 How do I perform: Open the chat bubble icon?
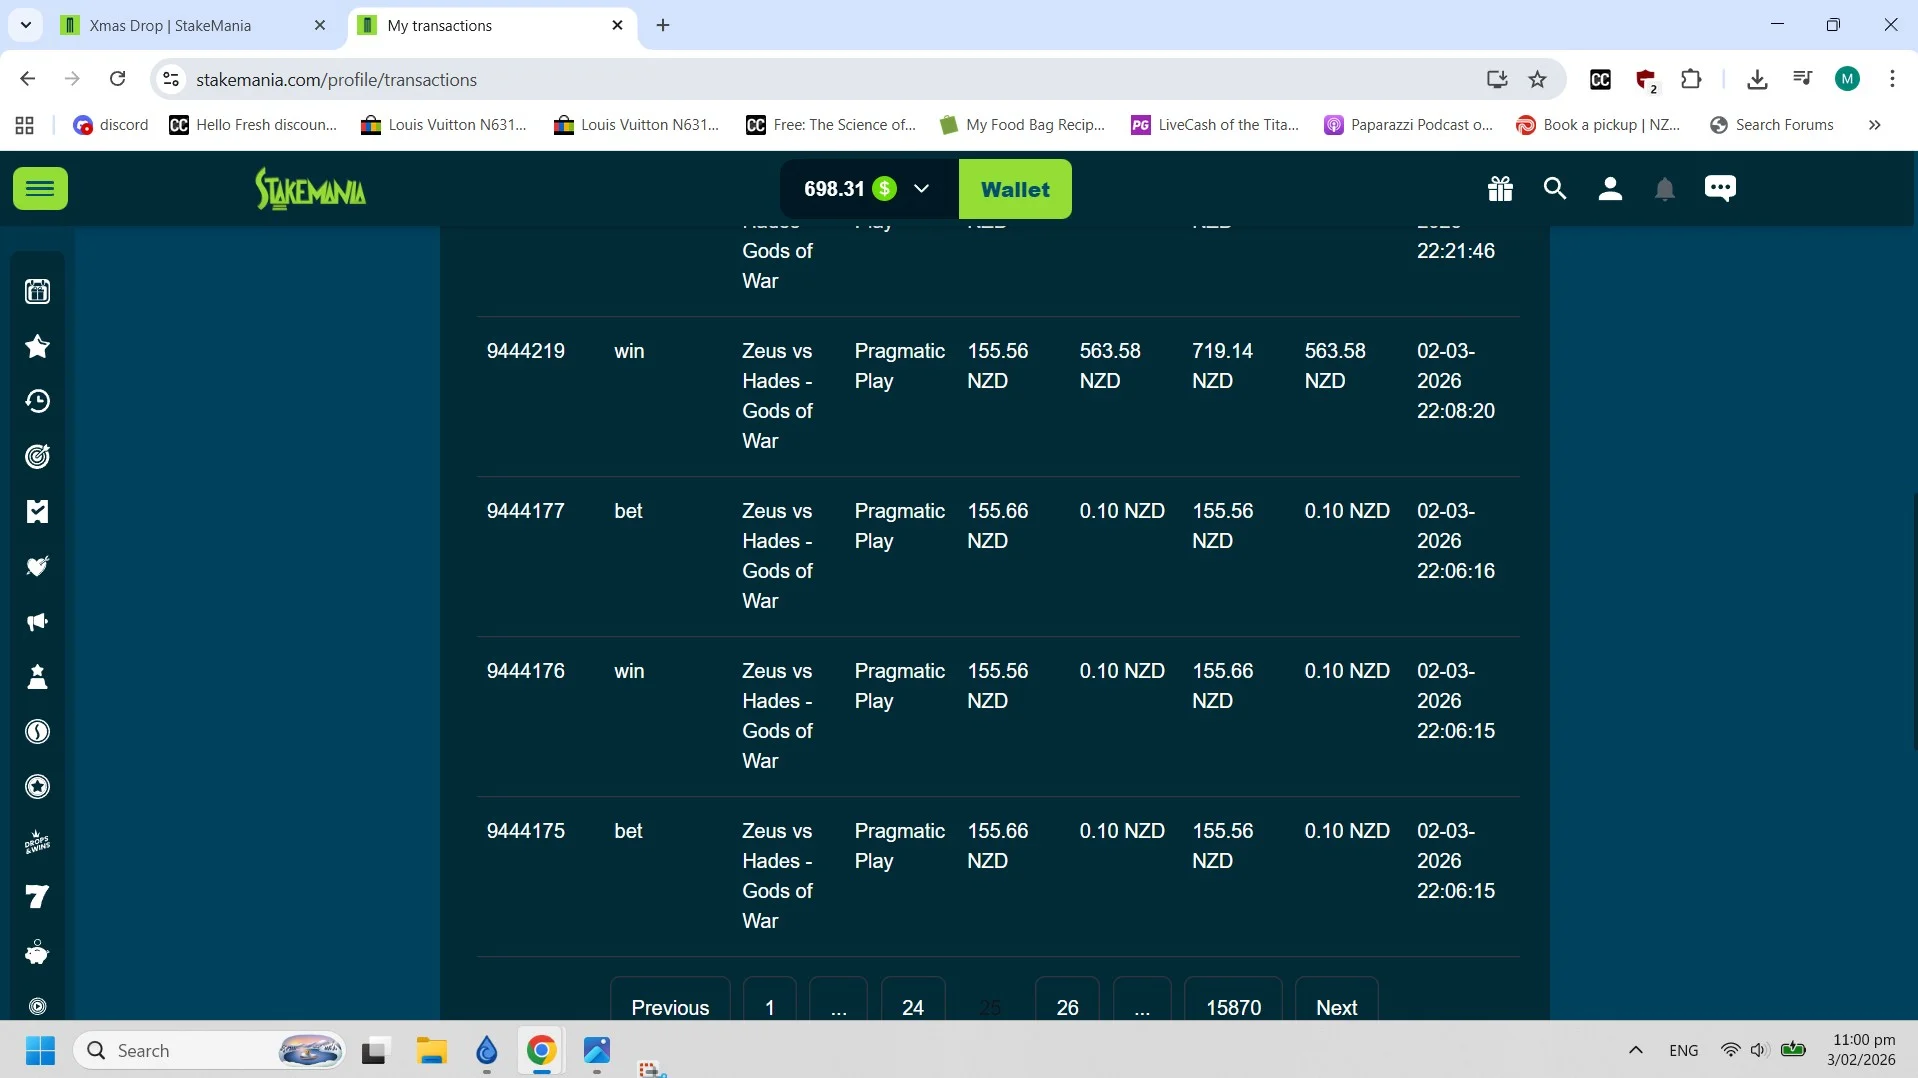point(1720,188)
